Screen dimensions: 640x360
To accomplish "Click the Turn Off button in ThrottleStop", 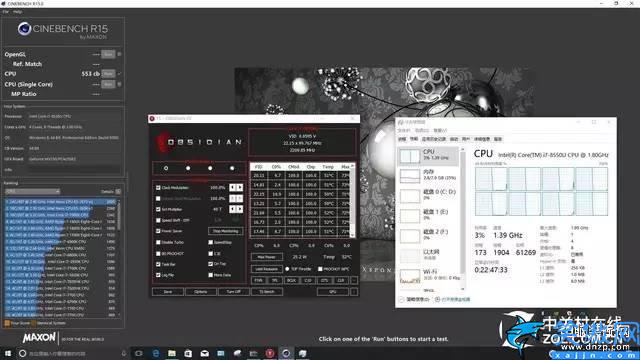I will point(233,292).
